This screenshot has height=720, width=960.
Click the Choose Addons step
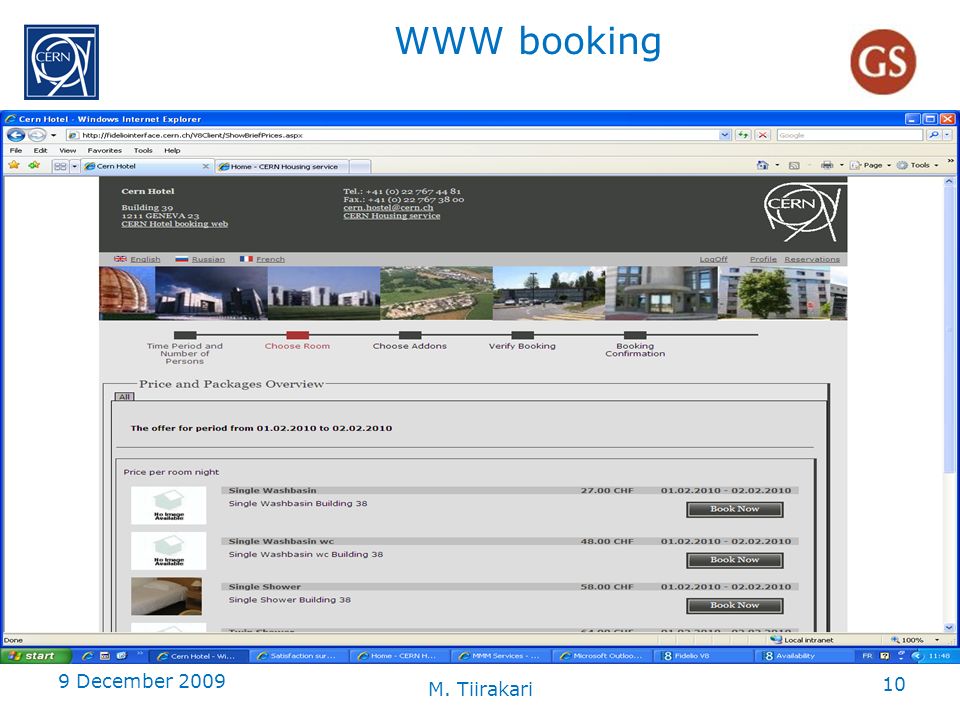pyautogui.click(x=410, y=342)
